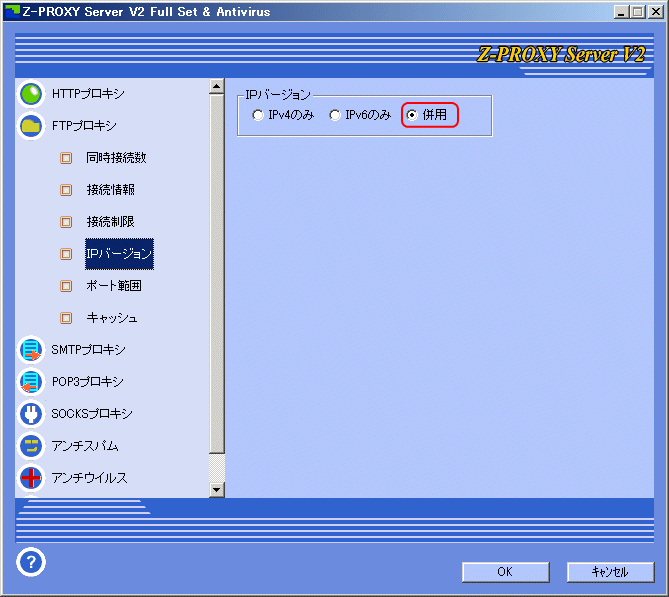The height and width of the screenshot is (597, 669).
Task: Confirm settings with the OK button
Action: click(x=506, y=572)
